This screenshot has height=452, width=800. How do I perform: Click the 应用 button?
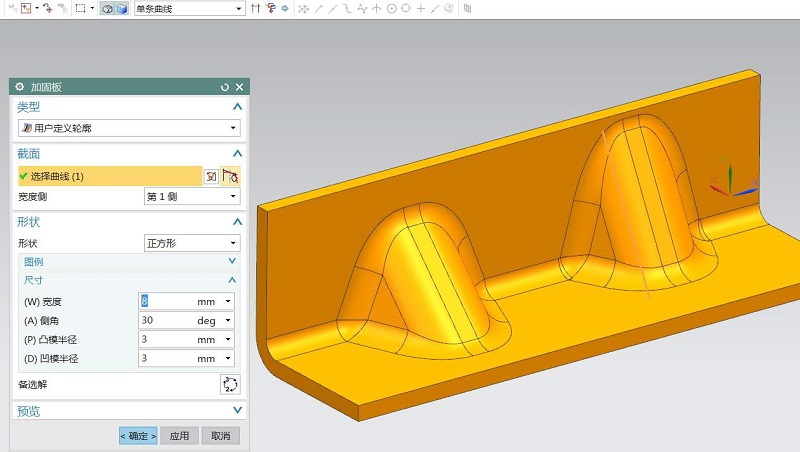click(179, 436)
